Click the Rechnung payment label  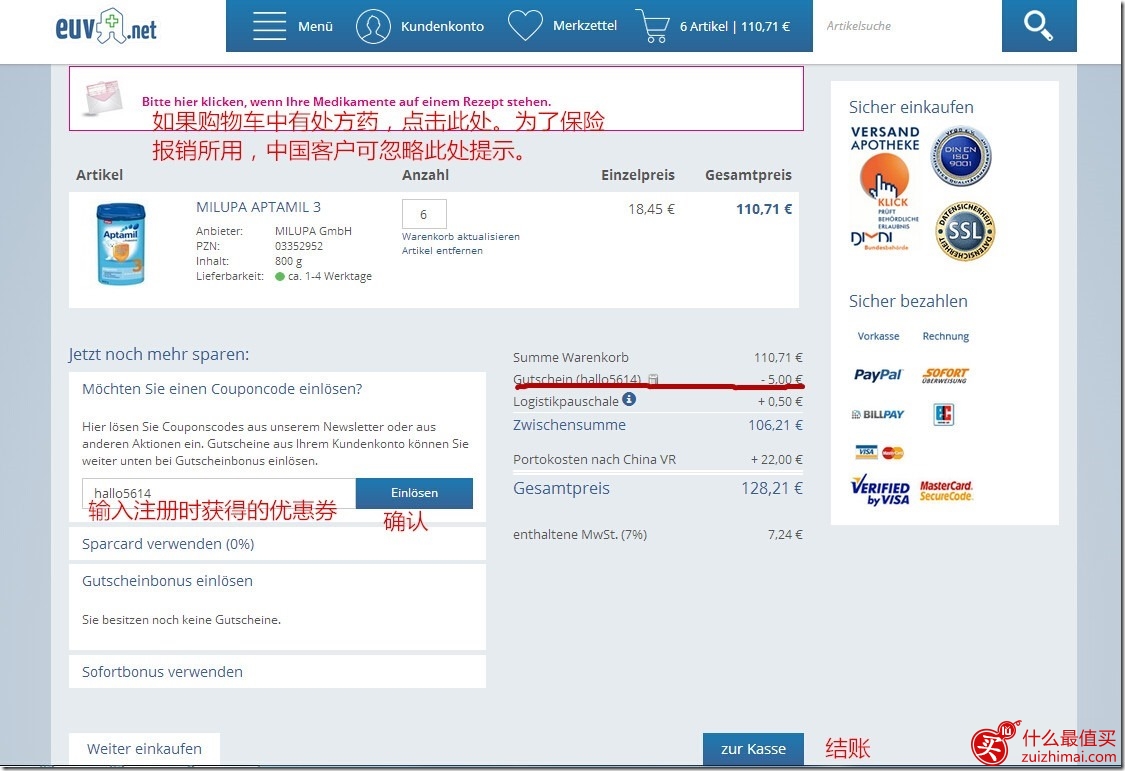[x=946, y=336]
